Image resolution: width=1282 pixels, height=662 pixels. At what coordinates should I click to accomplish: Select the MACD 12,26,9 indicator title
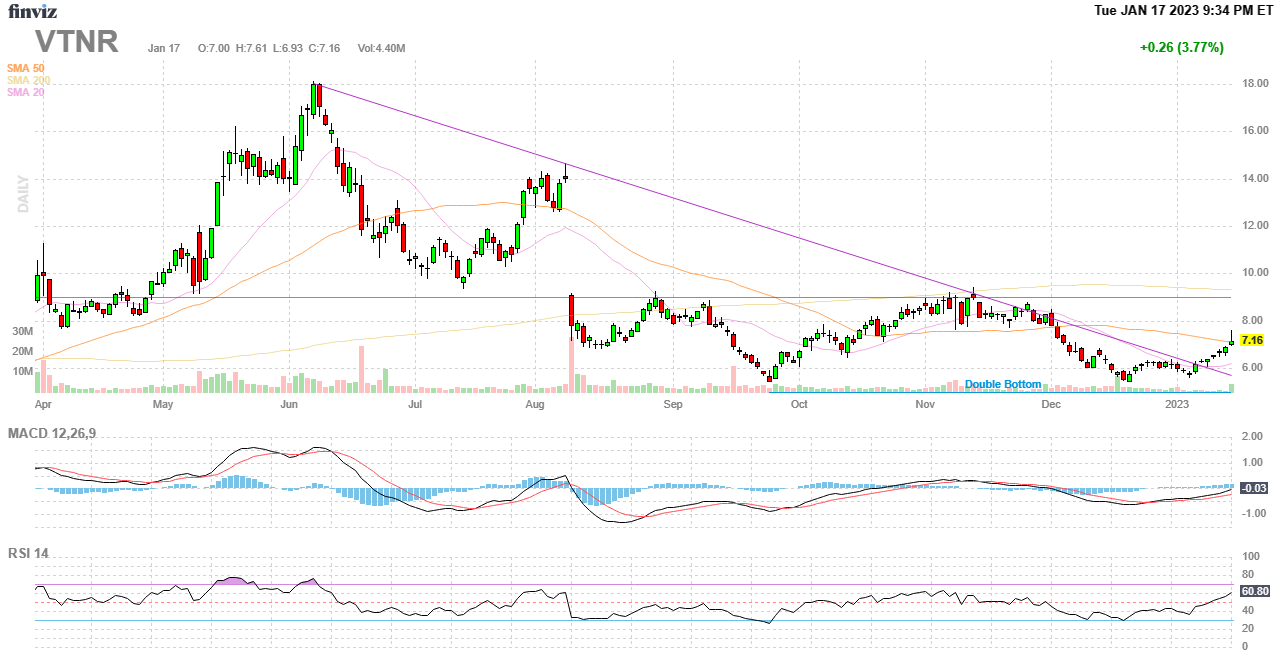point(59,433)
